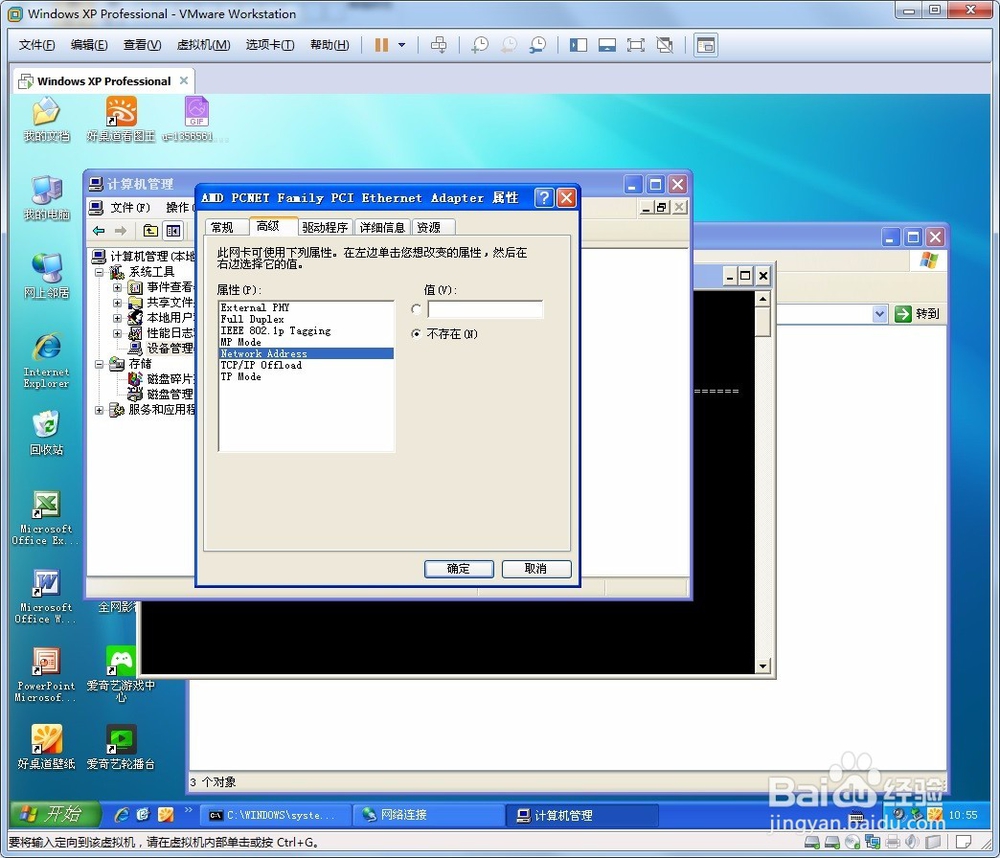The image size is (1000, 858).
Task: Open 网上邻居 desktop icon
Action: pos(46,276)
